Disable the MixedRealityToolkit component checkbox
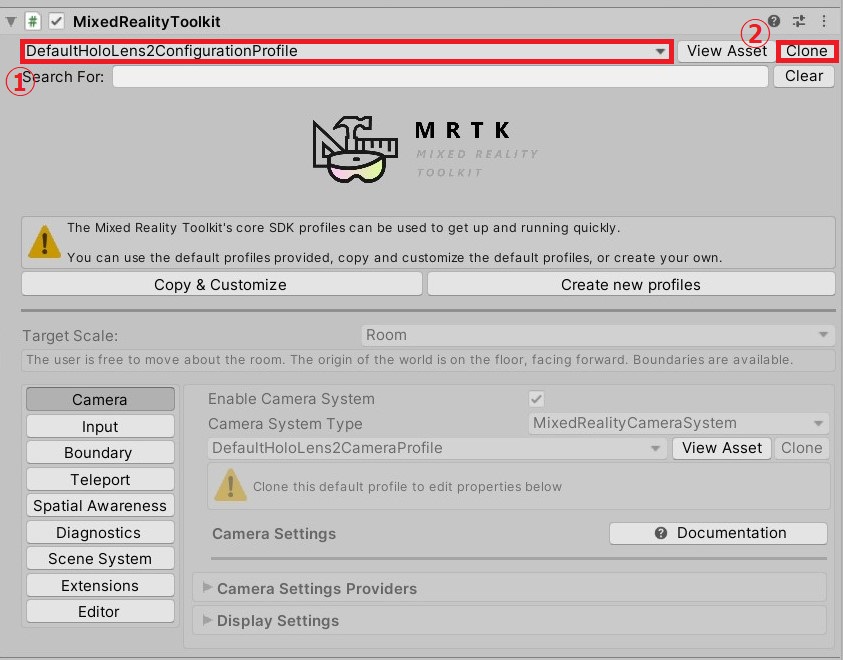The height and width of the screenshot is (660, 843). click(56, 21)
